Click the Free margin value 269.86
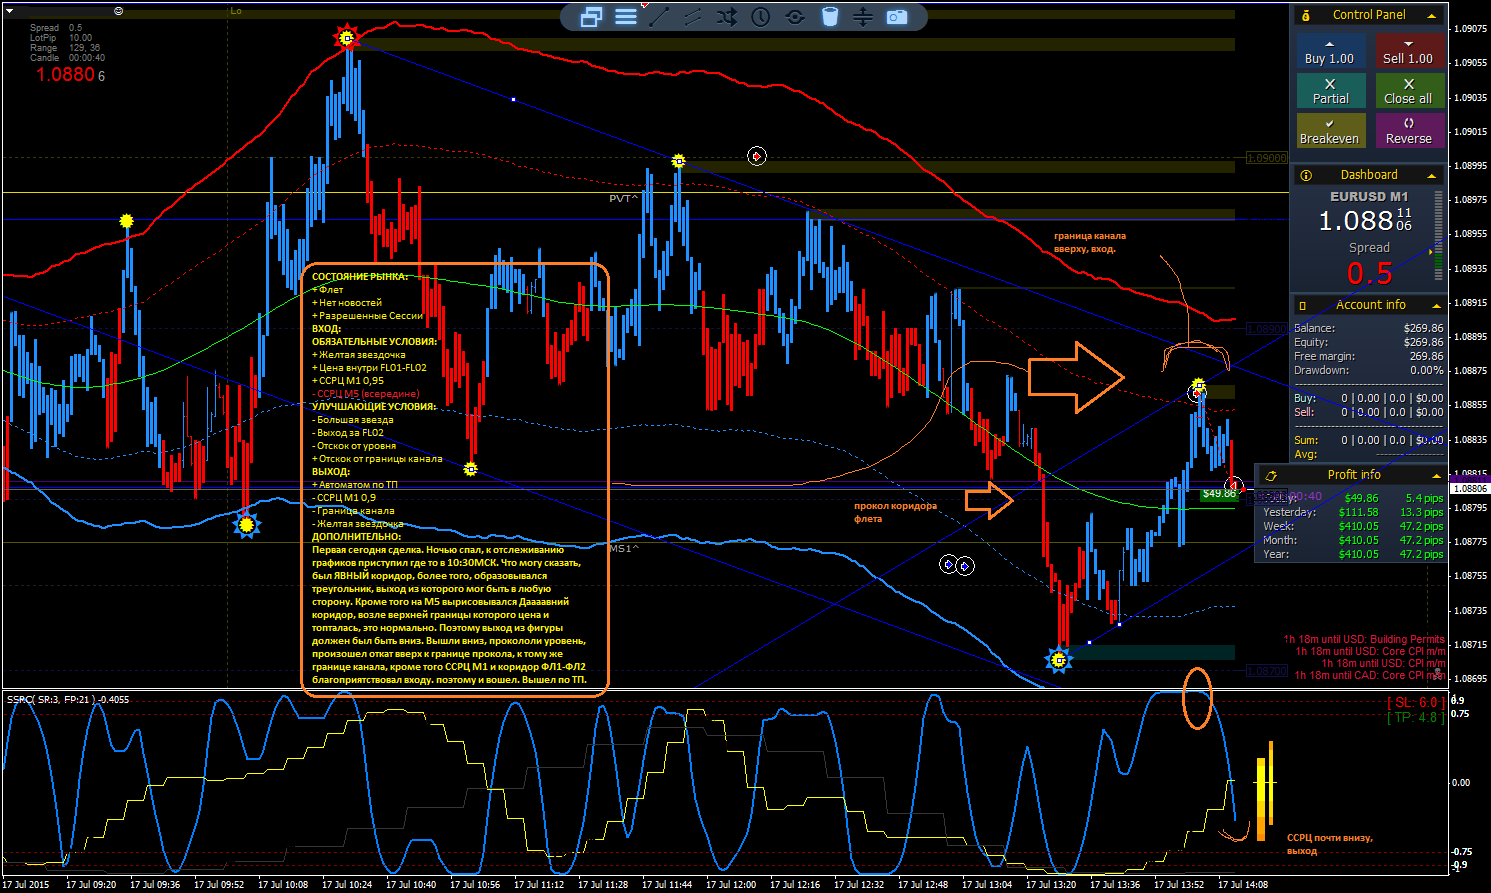 tap(1426, 356)
